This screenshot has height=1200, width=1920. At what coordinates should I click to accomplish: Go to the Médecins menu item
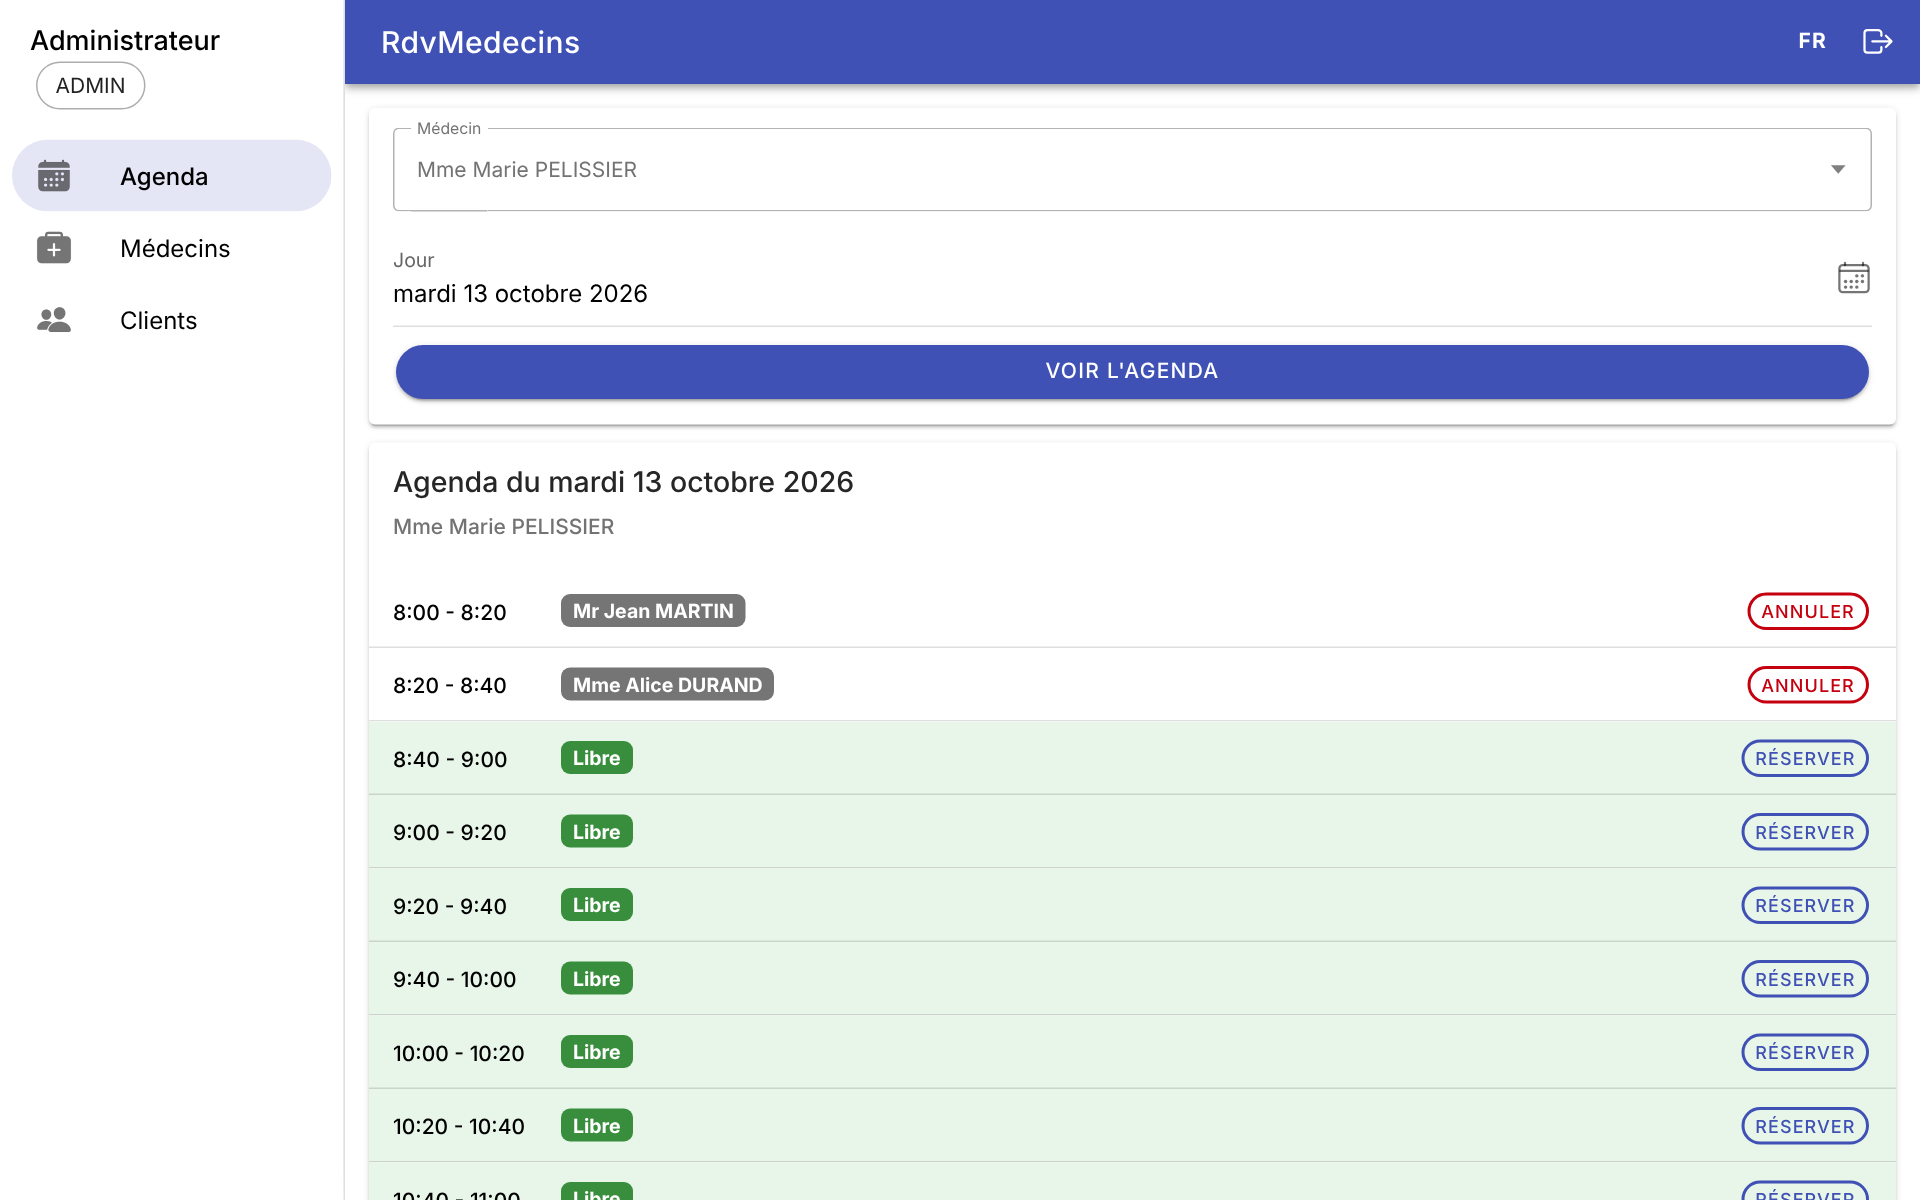point(171,248)
